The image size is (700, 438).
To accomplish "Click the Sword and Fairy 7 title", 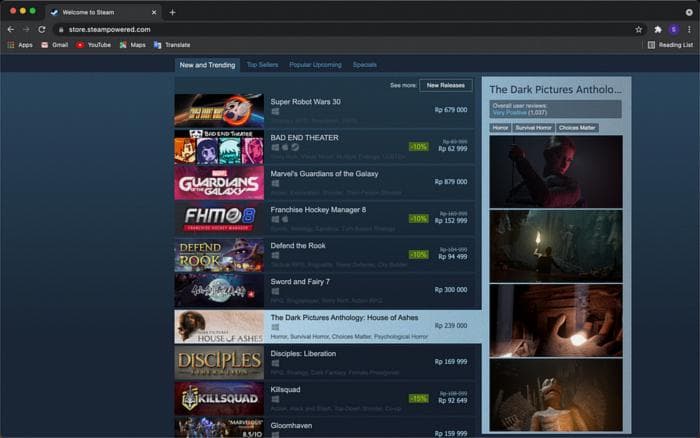I will point(300,282).
